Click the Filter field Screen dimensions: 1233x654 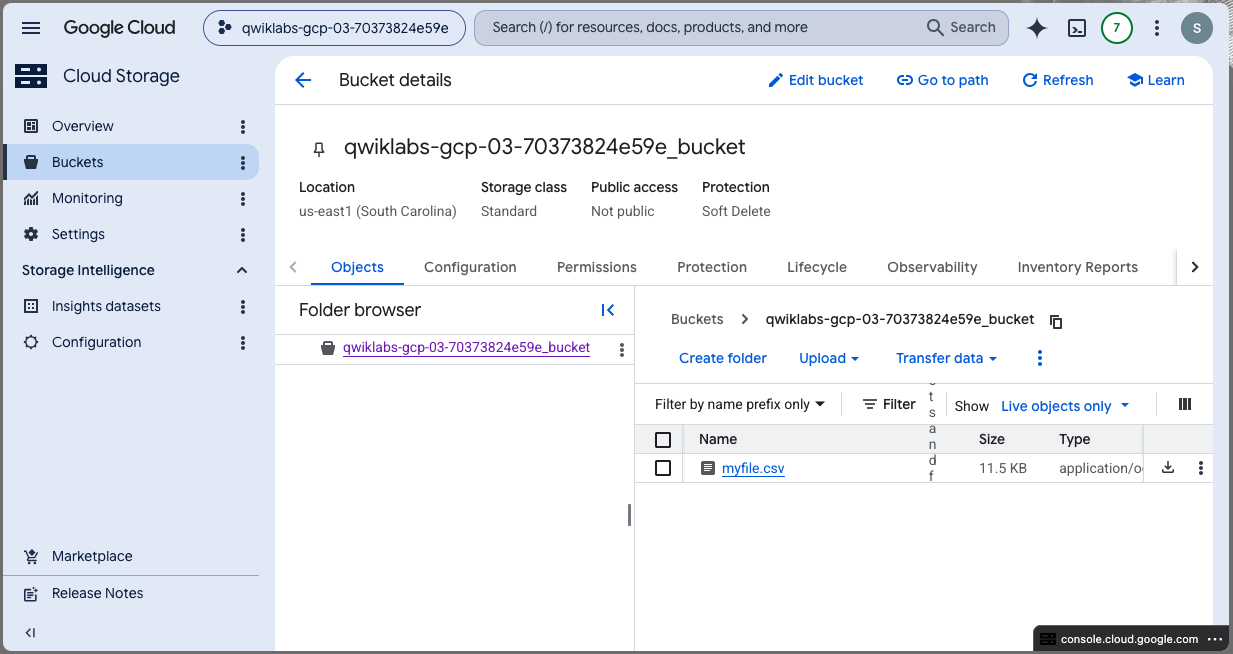(x=889, y=404)
